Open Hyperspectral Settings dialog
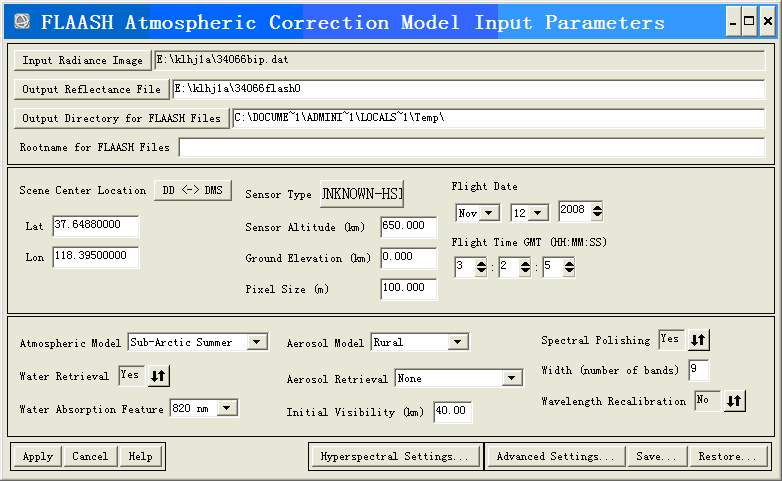The image size is (782, 481). 394,456
